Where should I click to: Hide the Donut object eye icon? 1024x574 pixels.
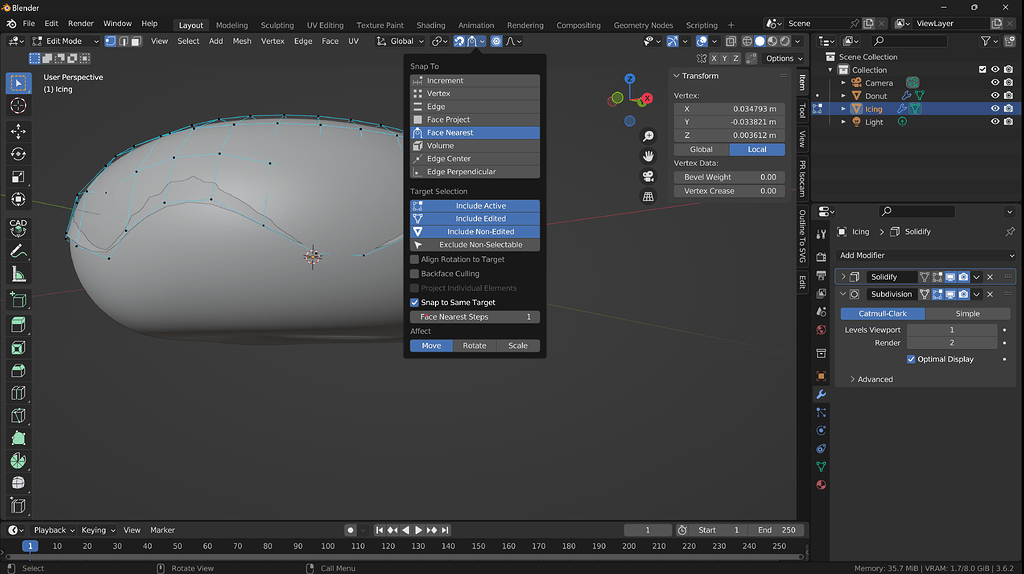point(995,95)
